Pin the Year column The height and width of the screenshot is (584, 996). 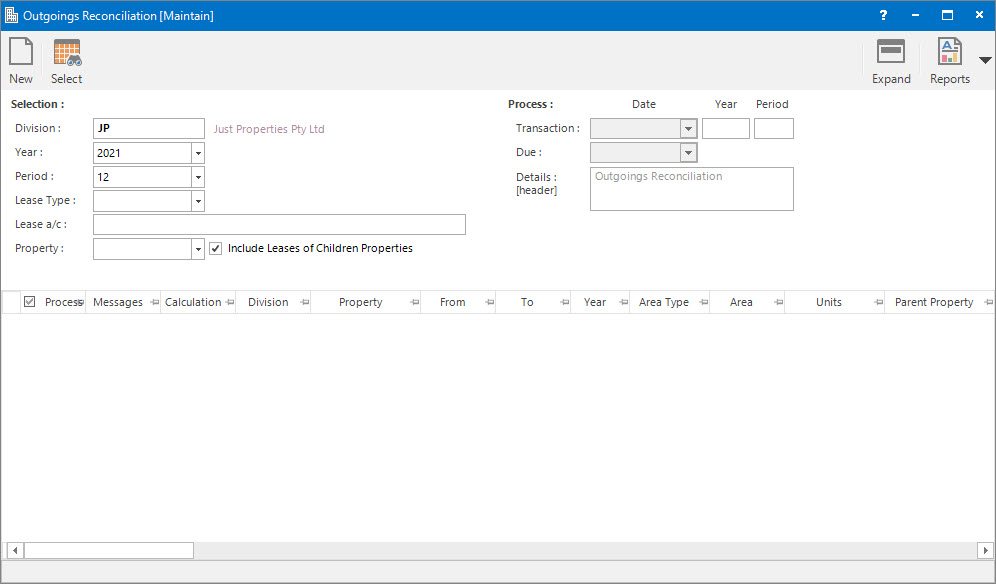[x=624, y=302]
